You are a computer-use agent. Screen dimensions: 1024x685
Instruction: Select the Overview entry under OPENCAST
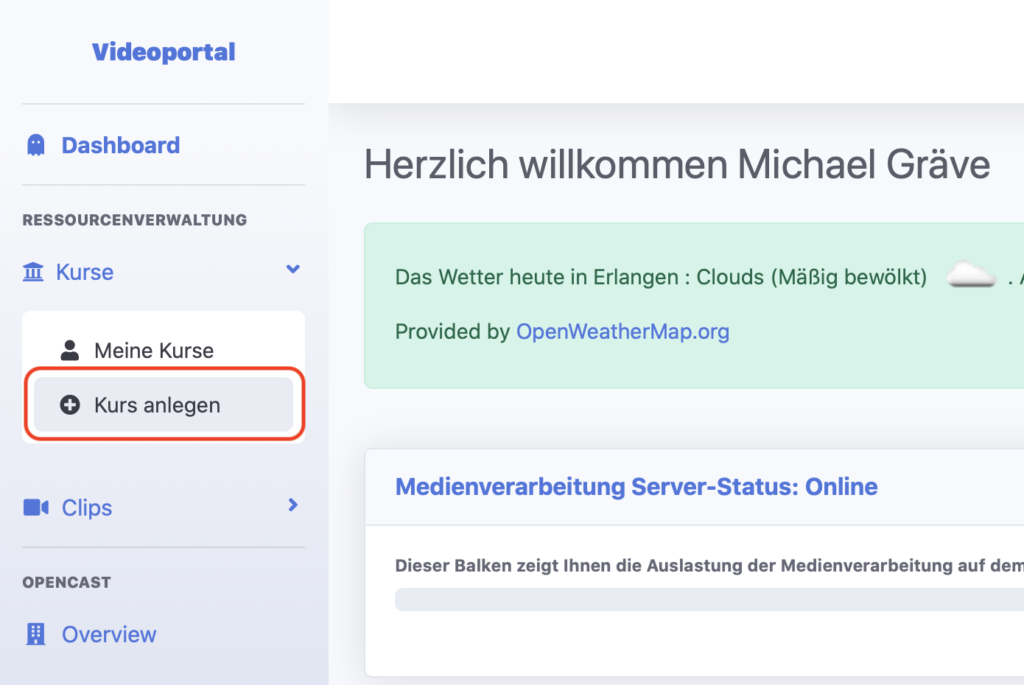[x=108, y=634]
